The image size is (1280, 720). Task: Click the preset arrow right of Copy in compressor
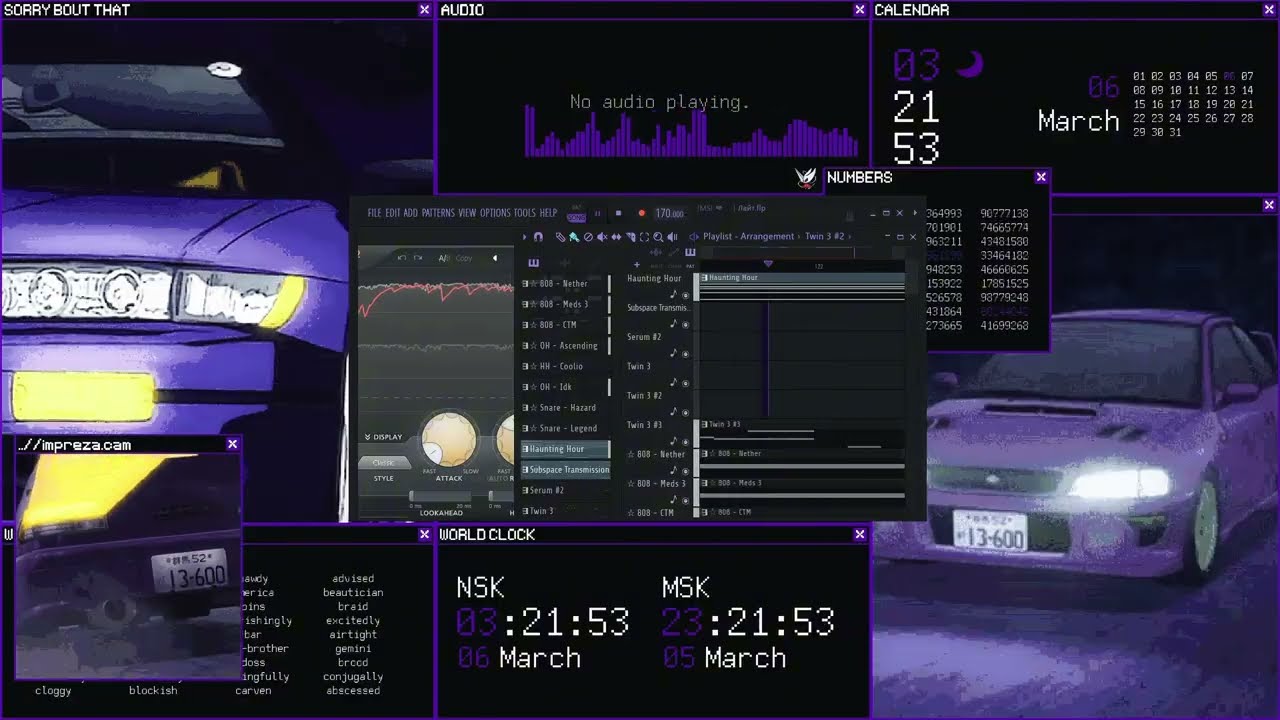494,258
